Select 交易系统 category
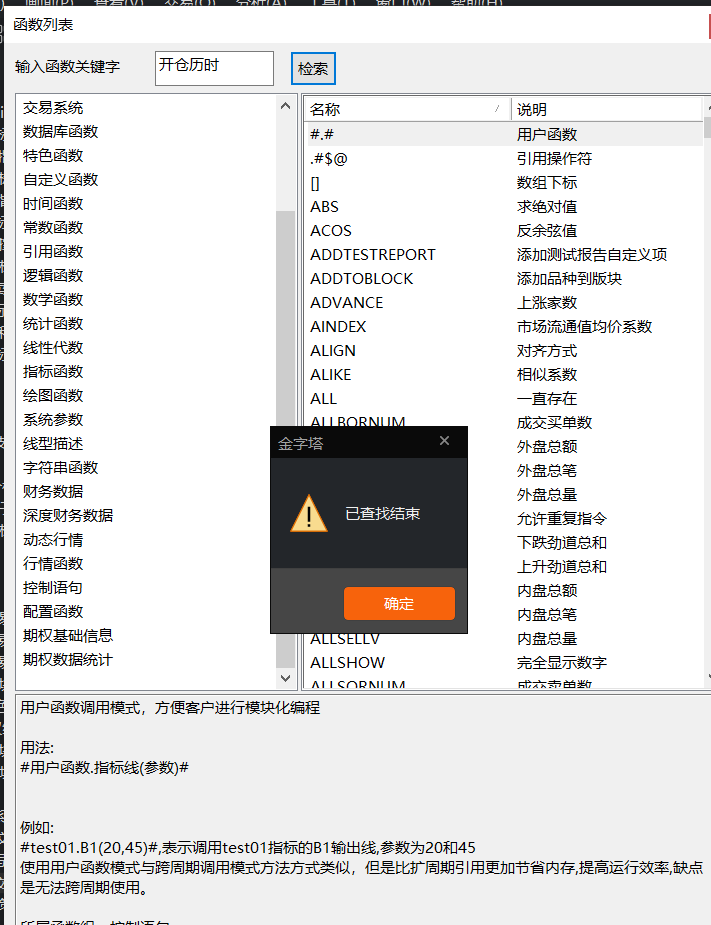The image size is (711, 925). [53, 108]
